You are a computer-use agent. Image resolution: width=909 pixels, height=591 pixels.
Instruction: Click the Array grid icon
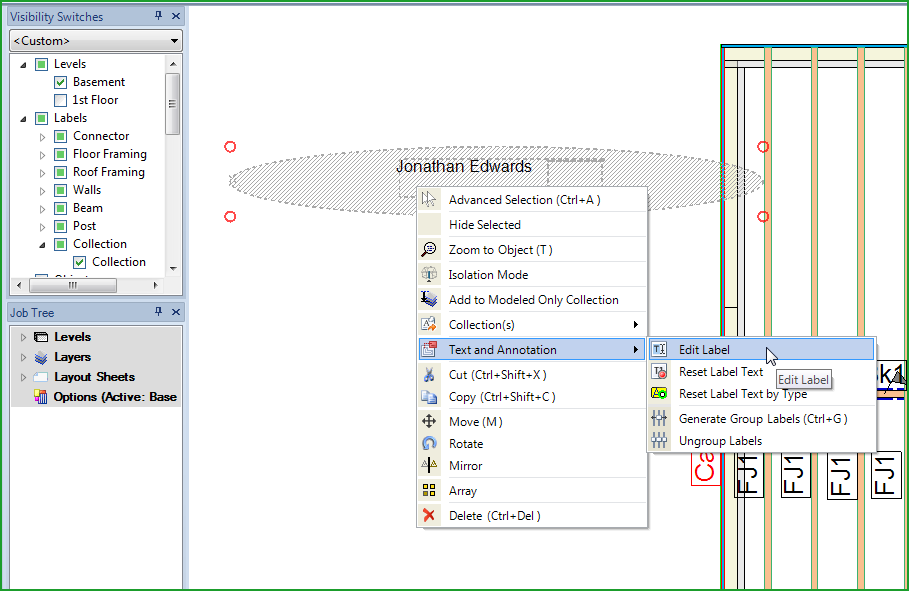coord(429,491)
